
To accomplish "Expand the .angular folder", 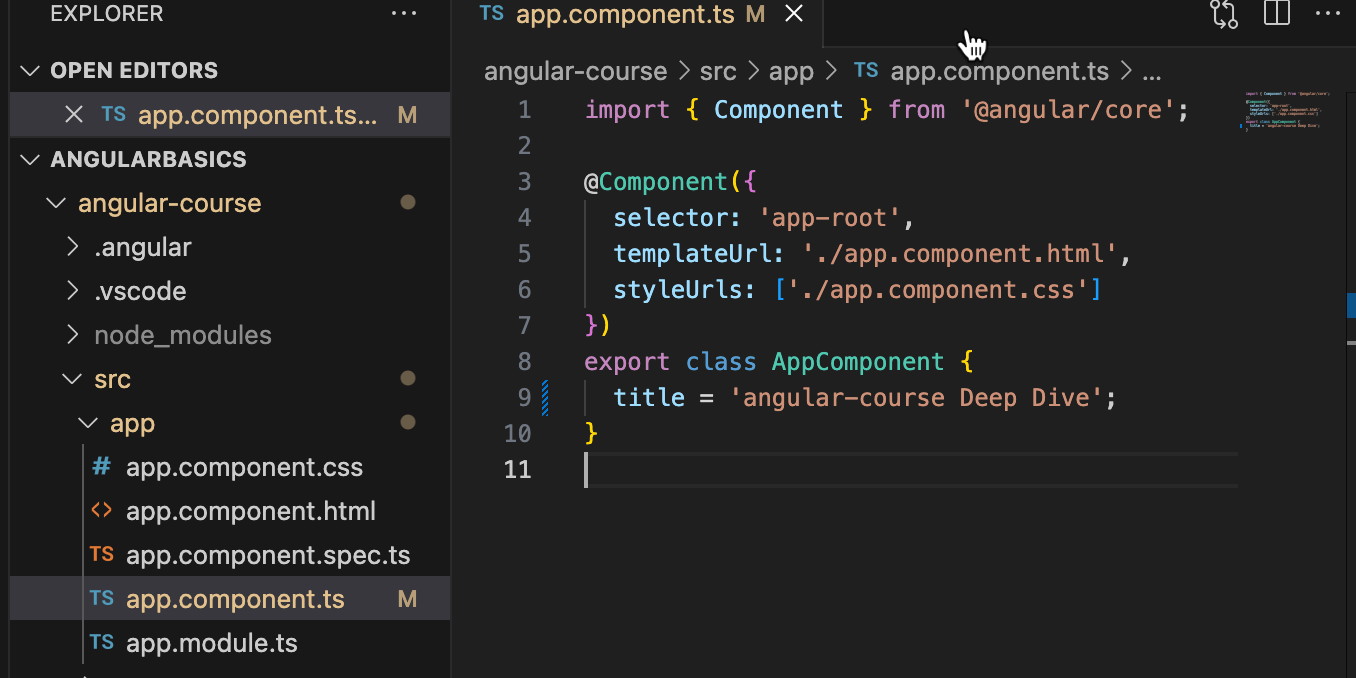I will tap(142, 247).
